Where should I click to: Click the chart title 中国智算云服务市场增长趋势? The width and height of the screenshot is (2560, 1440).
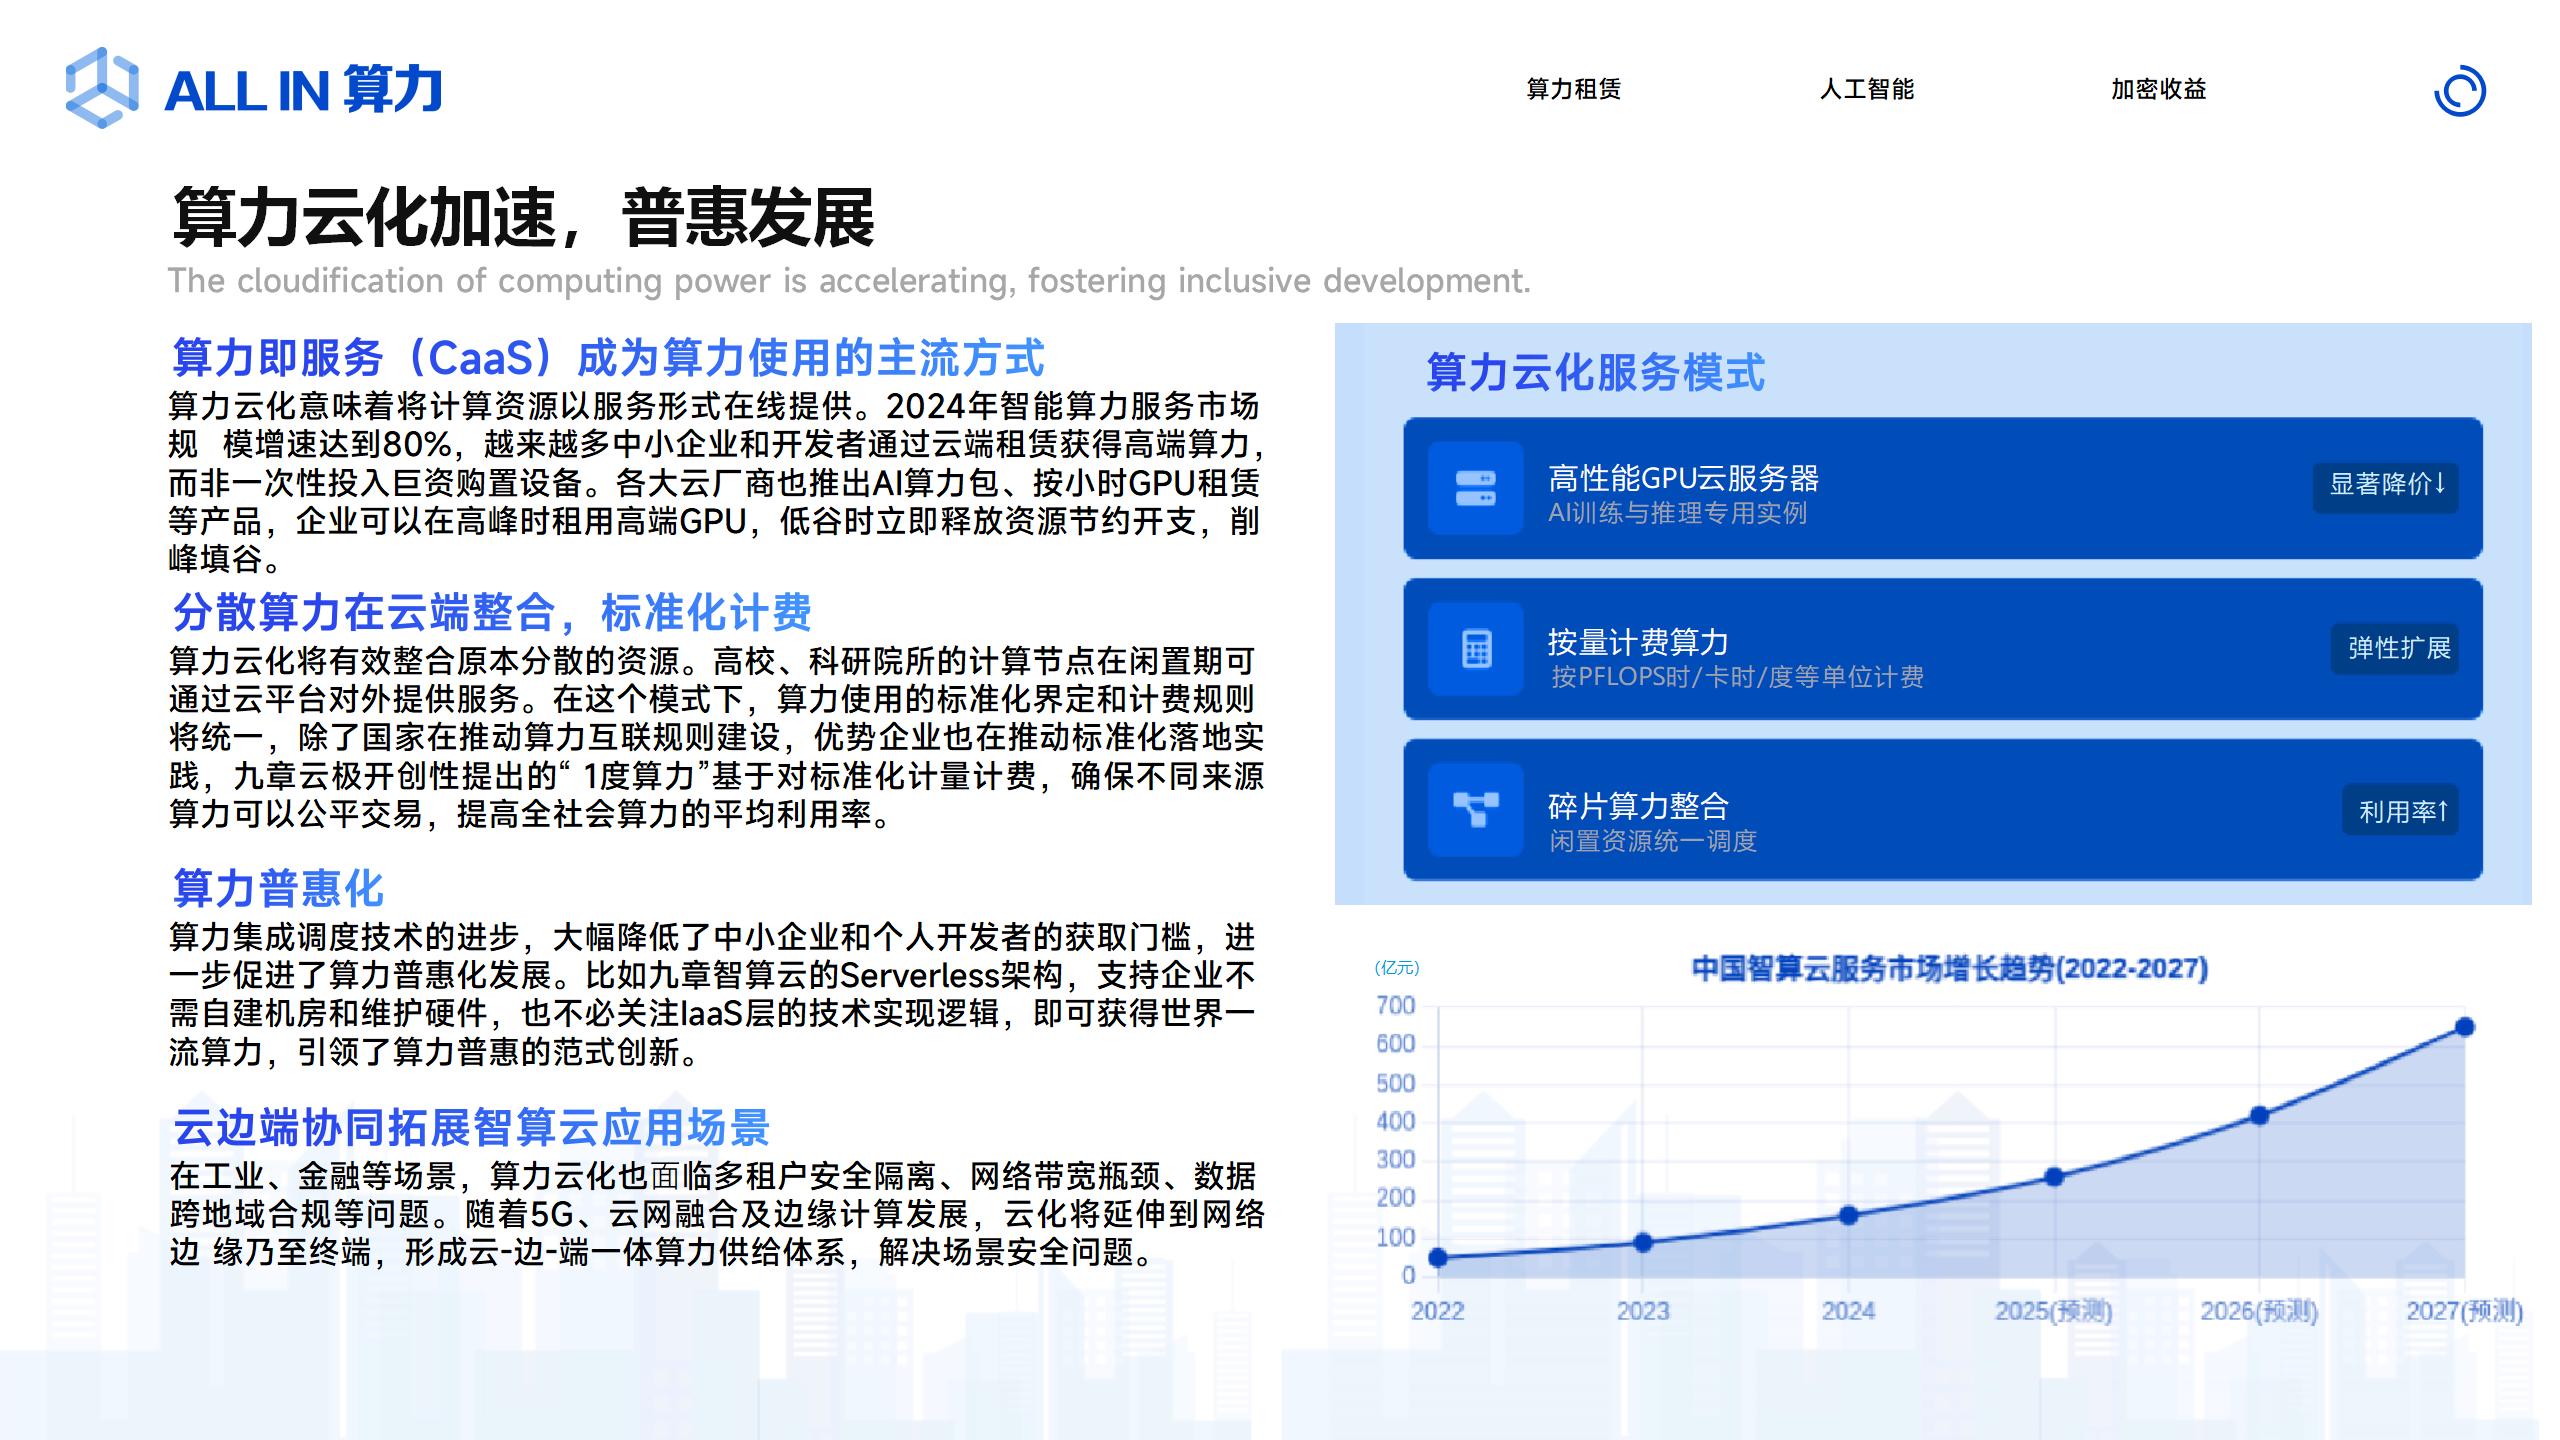pos(1949,968)
